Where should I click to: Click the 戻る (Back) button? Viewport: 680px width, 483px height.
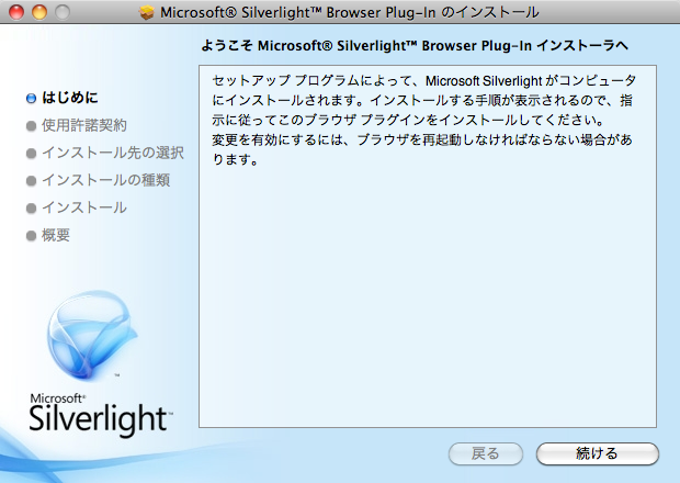pyautogui.click(x=485, y=454)
